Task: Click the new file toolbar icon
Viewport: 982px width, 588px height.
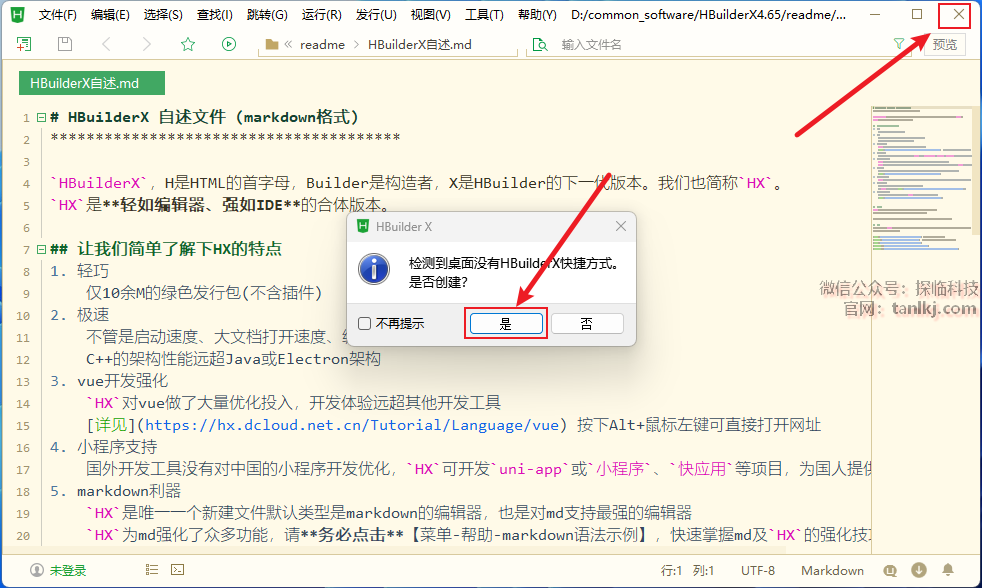Action: (x=24, y=44)
